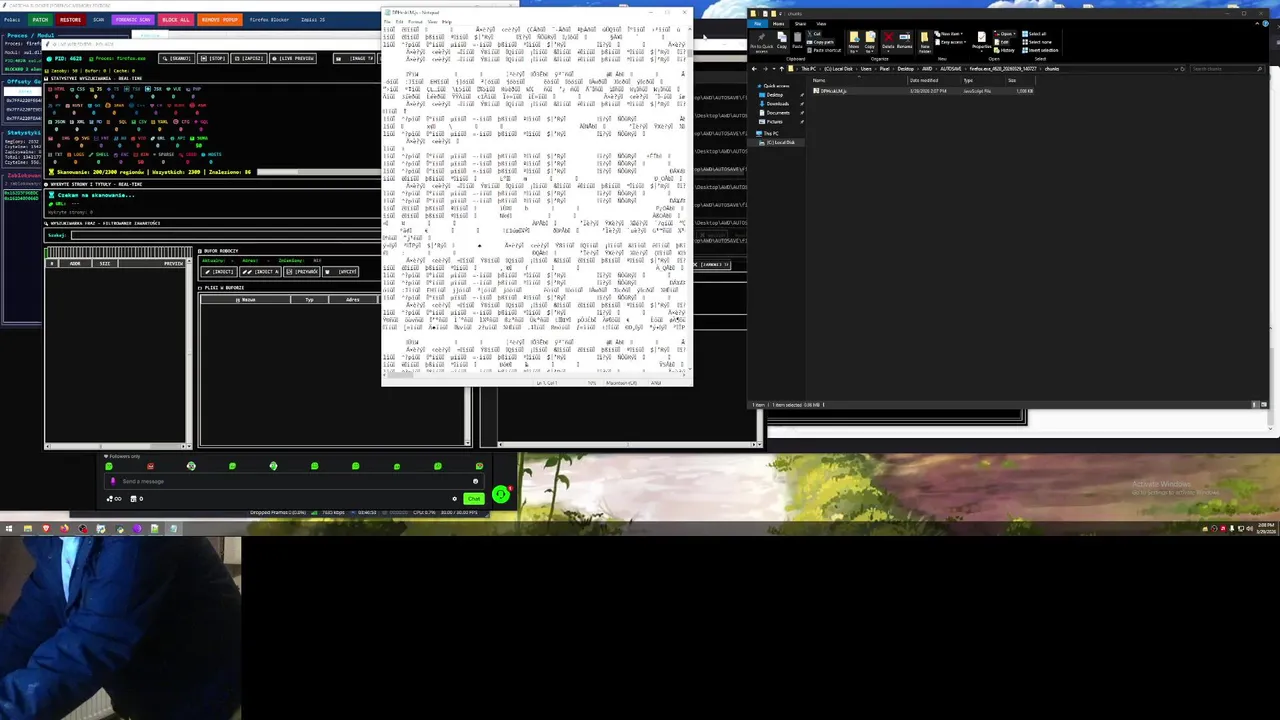The image size is (1280, 720).
Task: Switch to the View ribbon tab
Action: click(x=821, y=24)
